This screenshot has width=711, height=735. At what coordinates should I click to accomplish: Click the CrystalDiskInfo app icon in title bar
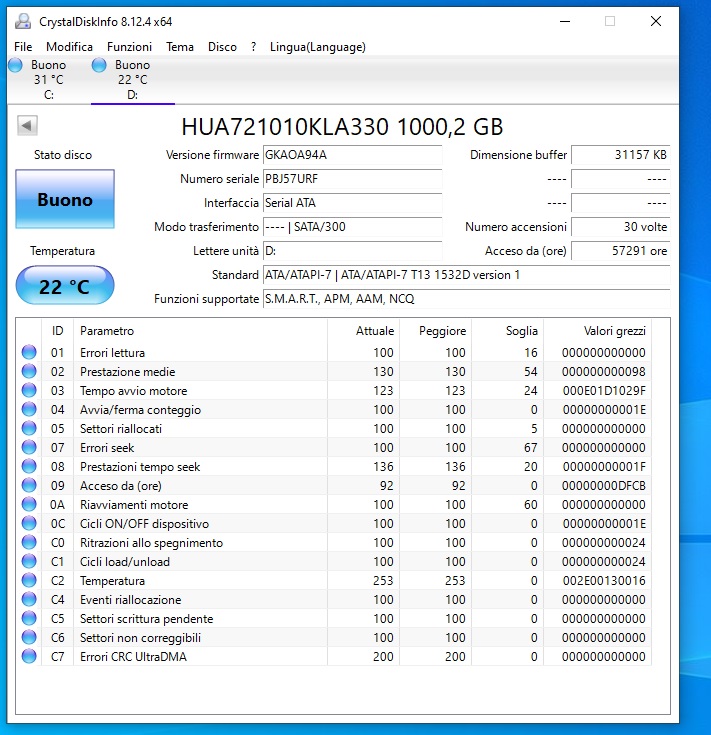click(x=22, y=22)
